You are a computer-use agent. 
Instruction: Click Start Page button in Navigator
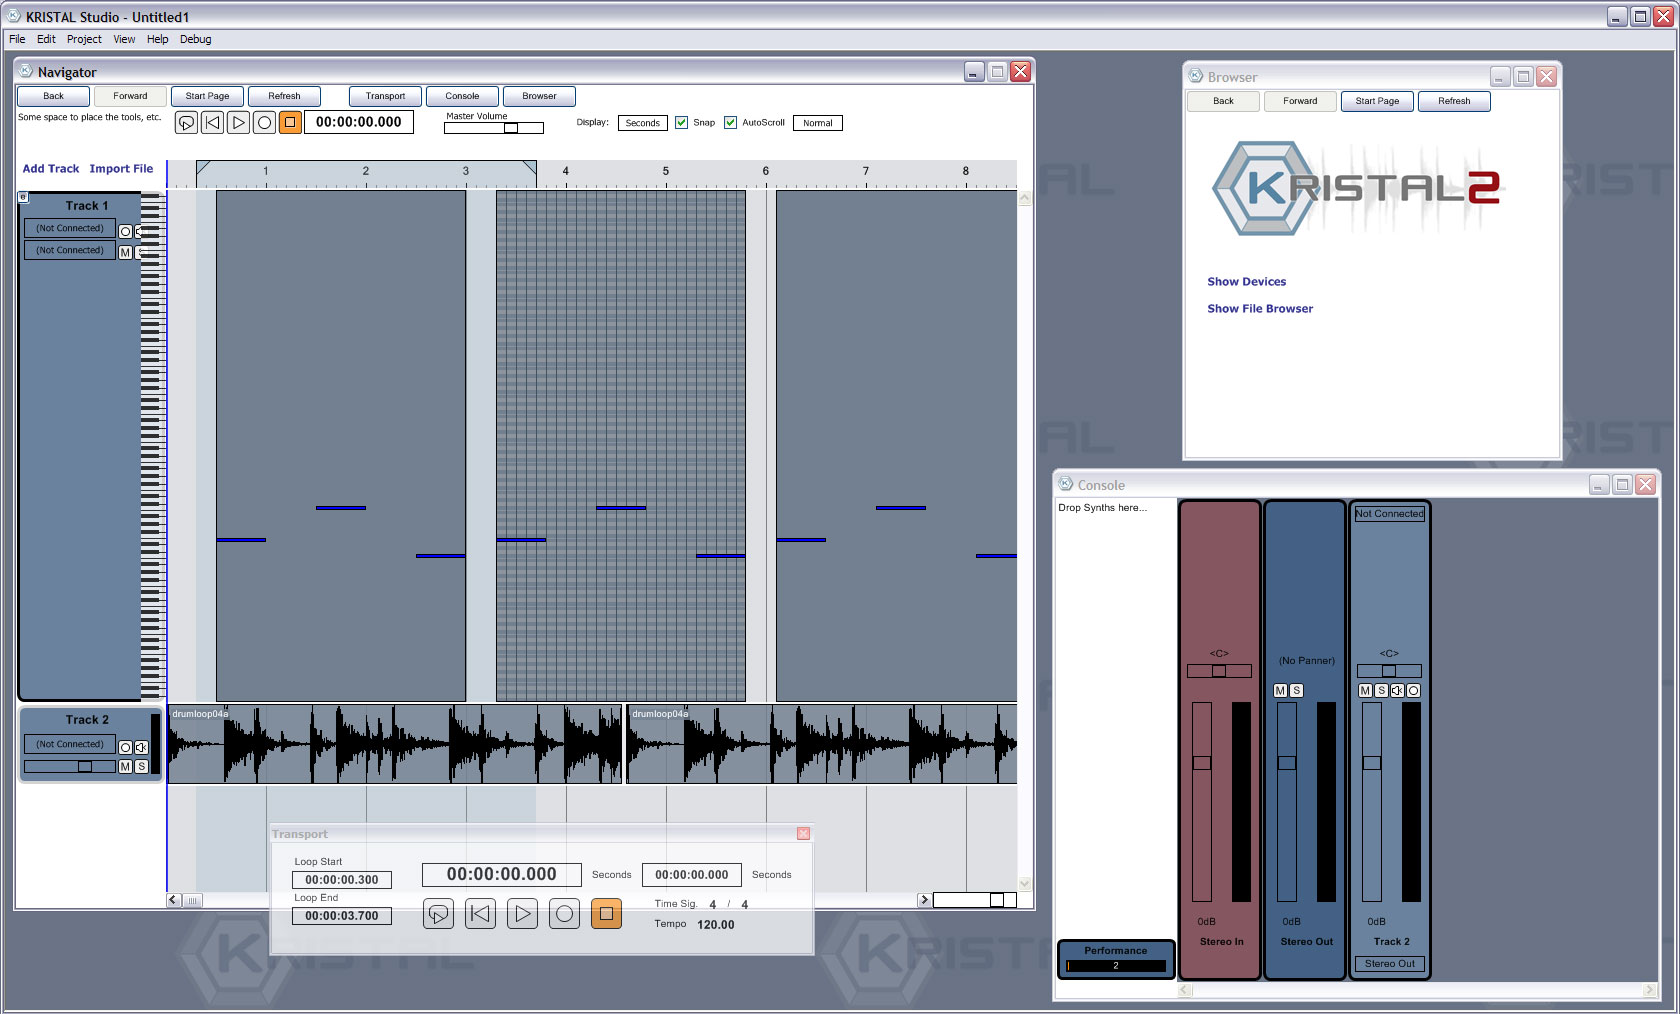pos(207,96)
